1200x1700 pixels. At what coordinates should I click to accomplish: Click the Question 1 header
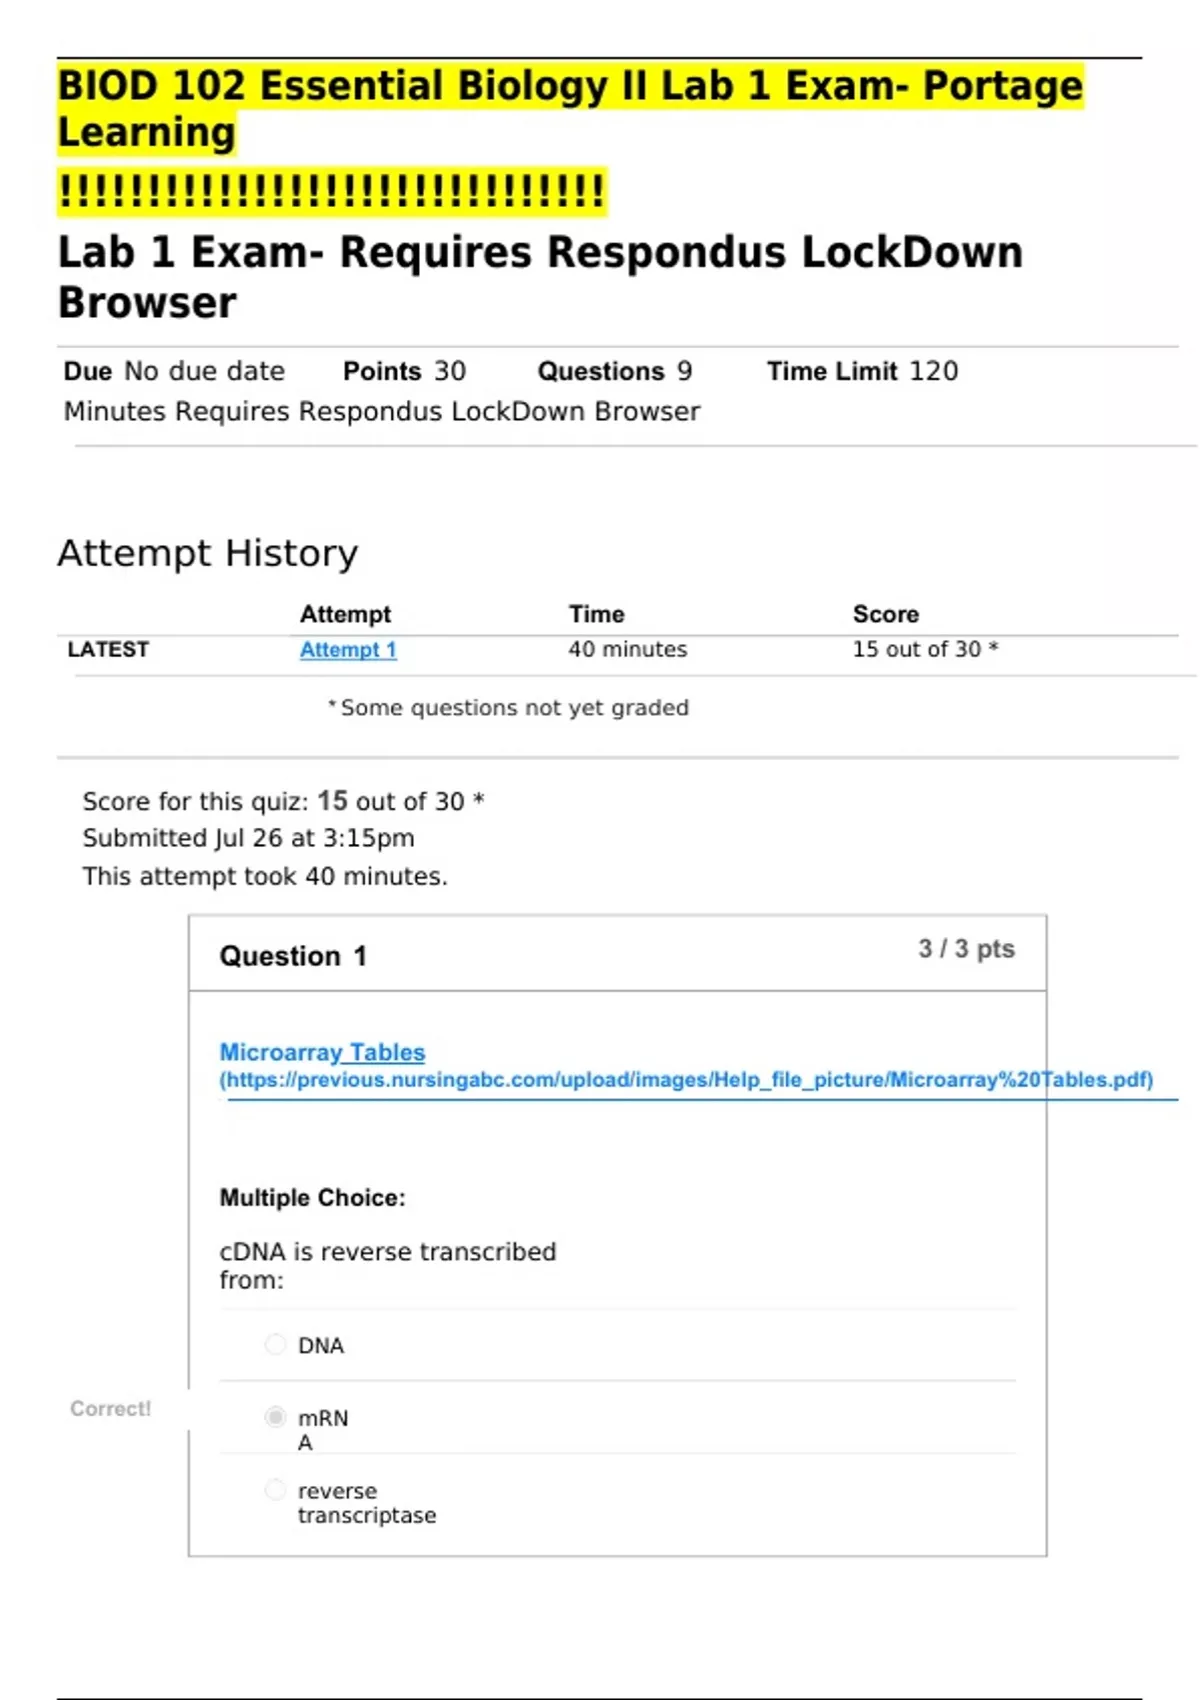point(293,956)
